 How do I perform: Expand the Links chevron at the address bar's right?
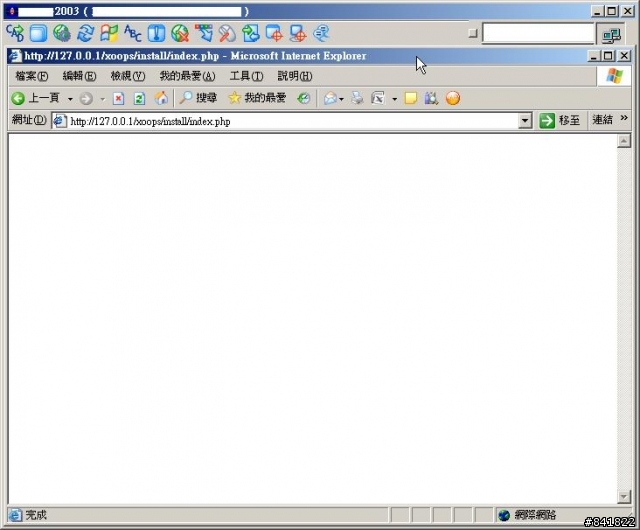point(624,118)
